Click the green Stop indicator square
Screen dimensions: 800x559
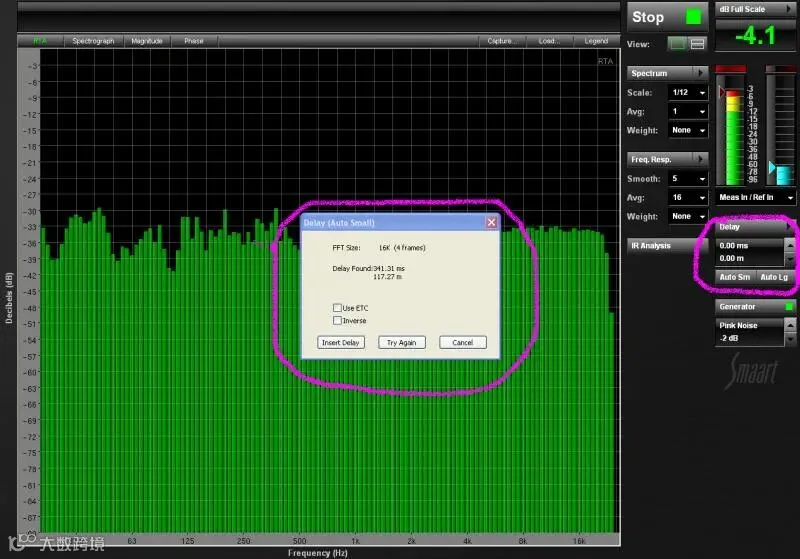pos(693,17)
